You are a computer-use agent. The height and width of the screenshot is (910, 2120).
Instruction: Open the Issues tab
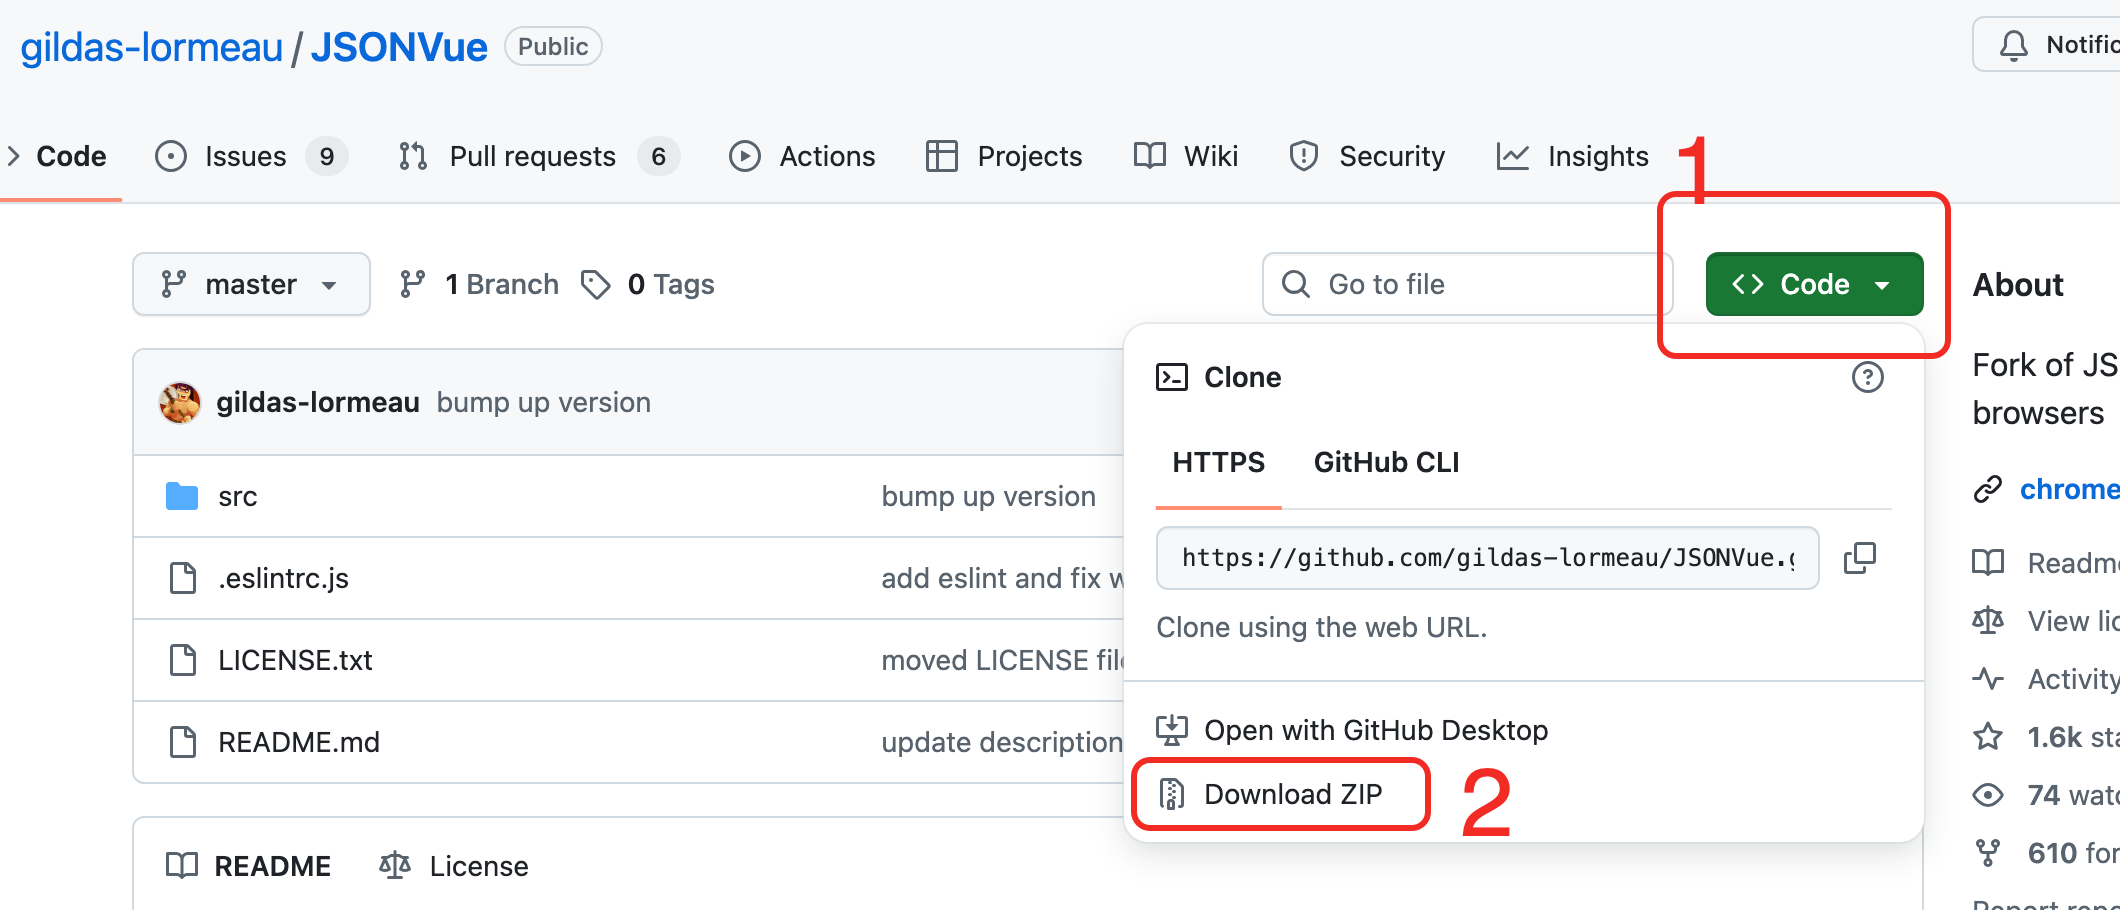click(x=251, y=156)
